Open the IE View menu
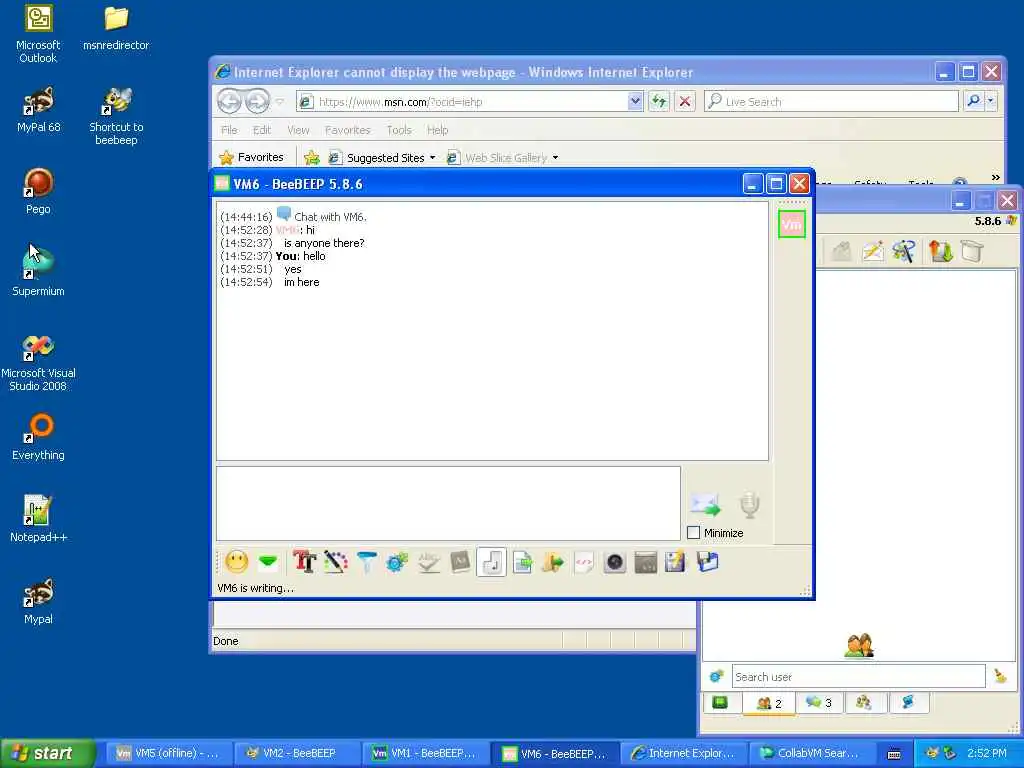 298,130
